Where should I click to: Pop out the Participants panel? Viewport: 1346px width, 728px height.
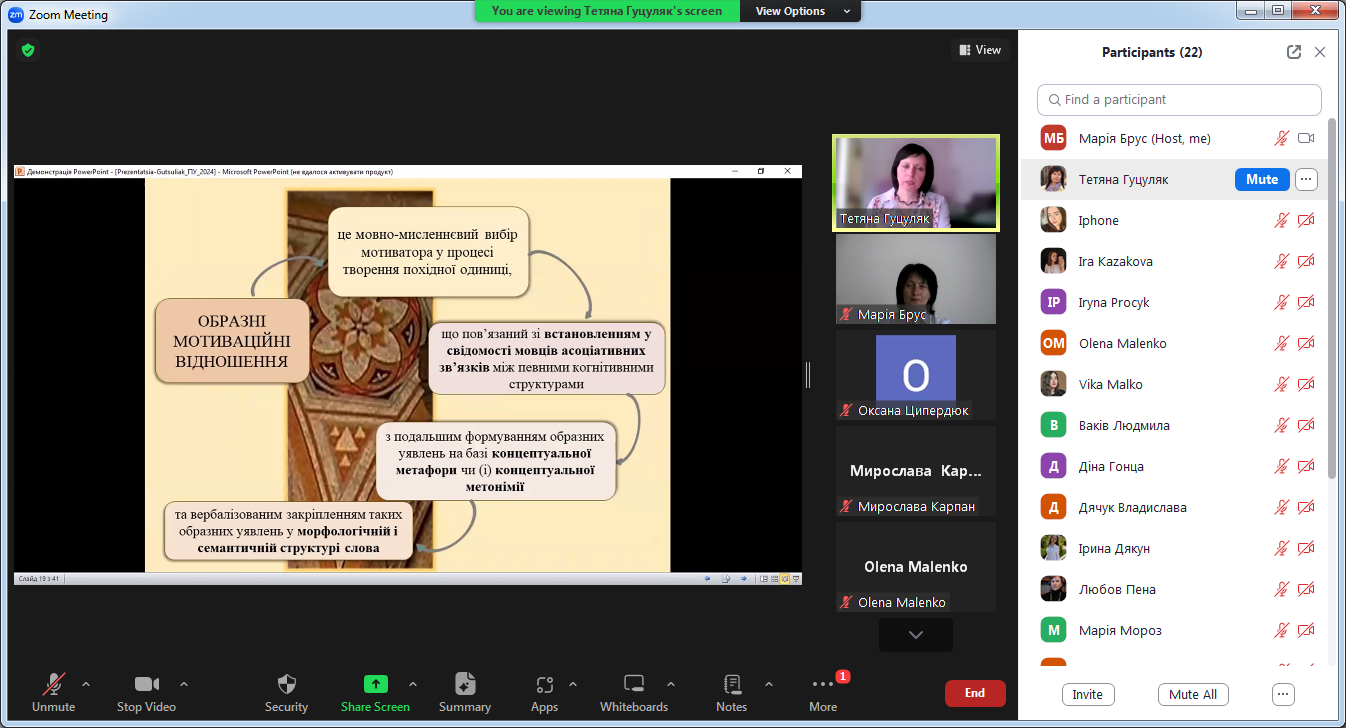(1294, 52)
